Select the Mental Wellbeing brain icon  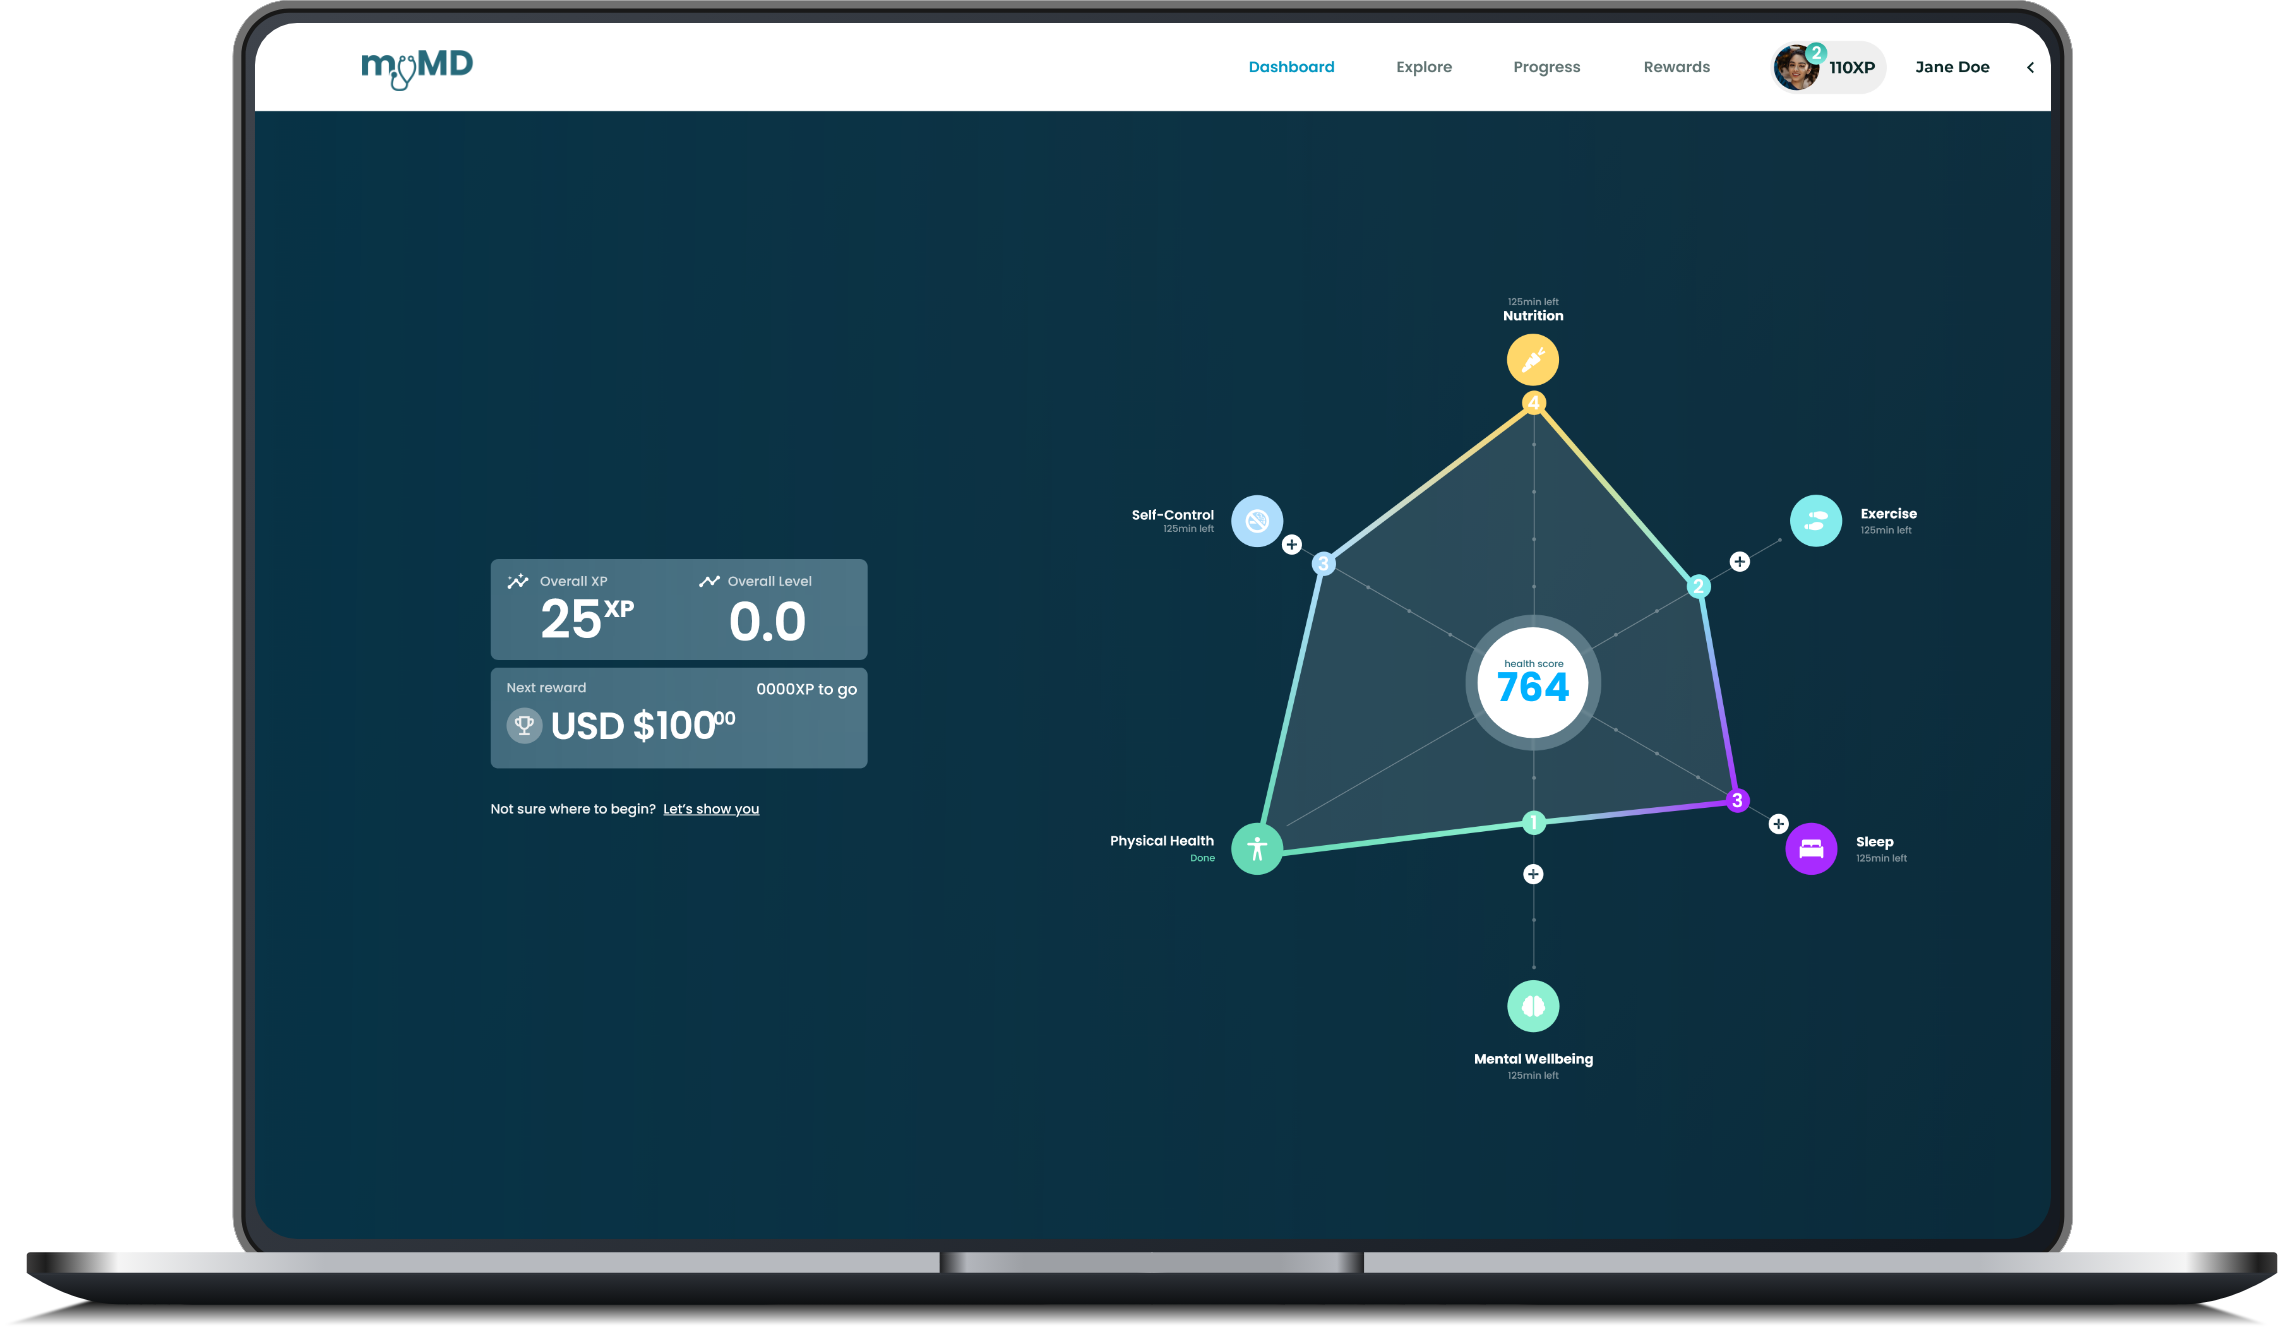click(1533, 1006)
